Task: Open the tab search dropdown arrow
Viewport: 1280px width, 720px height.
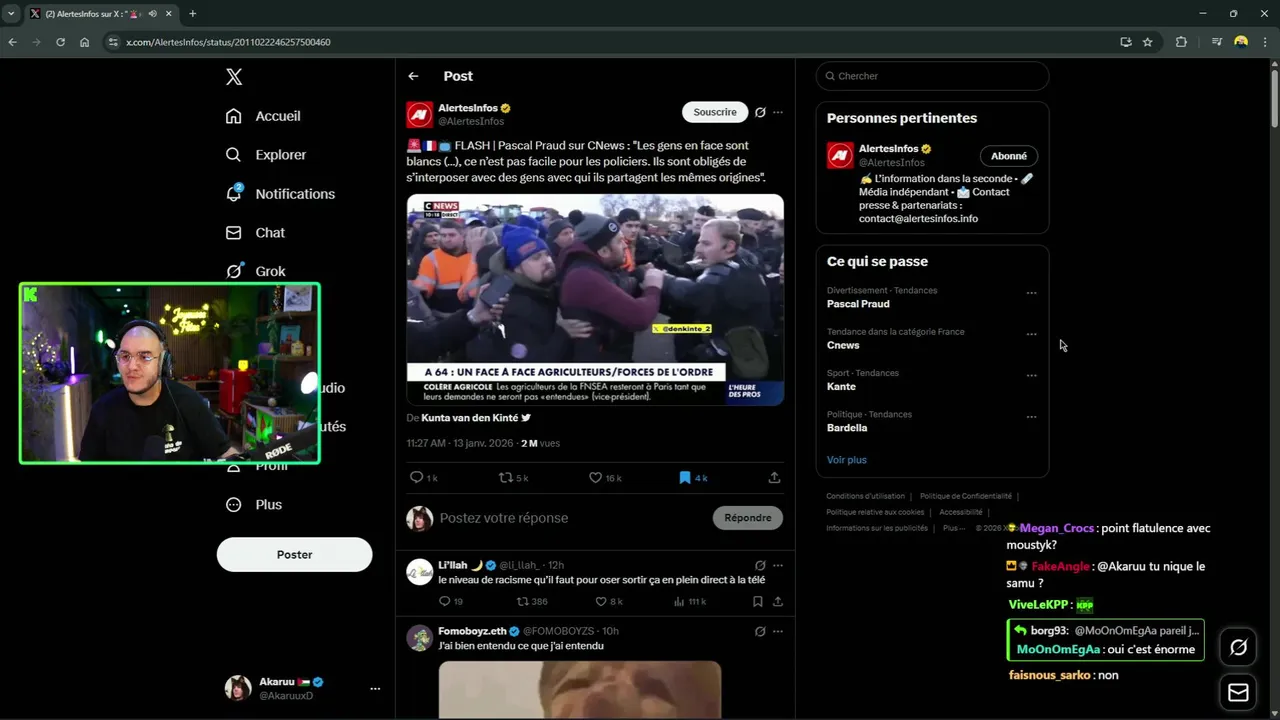Action: (10, 14)
